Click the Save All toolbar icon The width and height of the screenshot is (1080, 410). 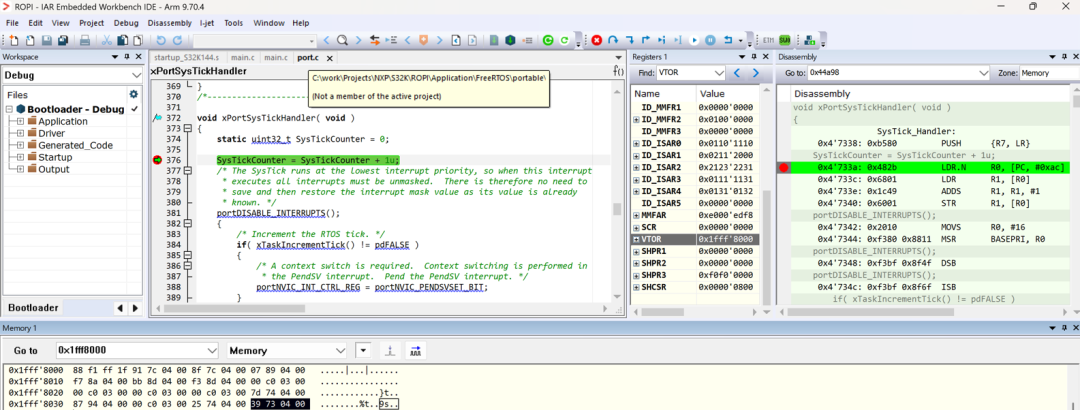(x=62, y=40)
